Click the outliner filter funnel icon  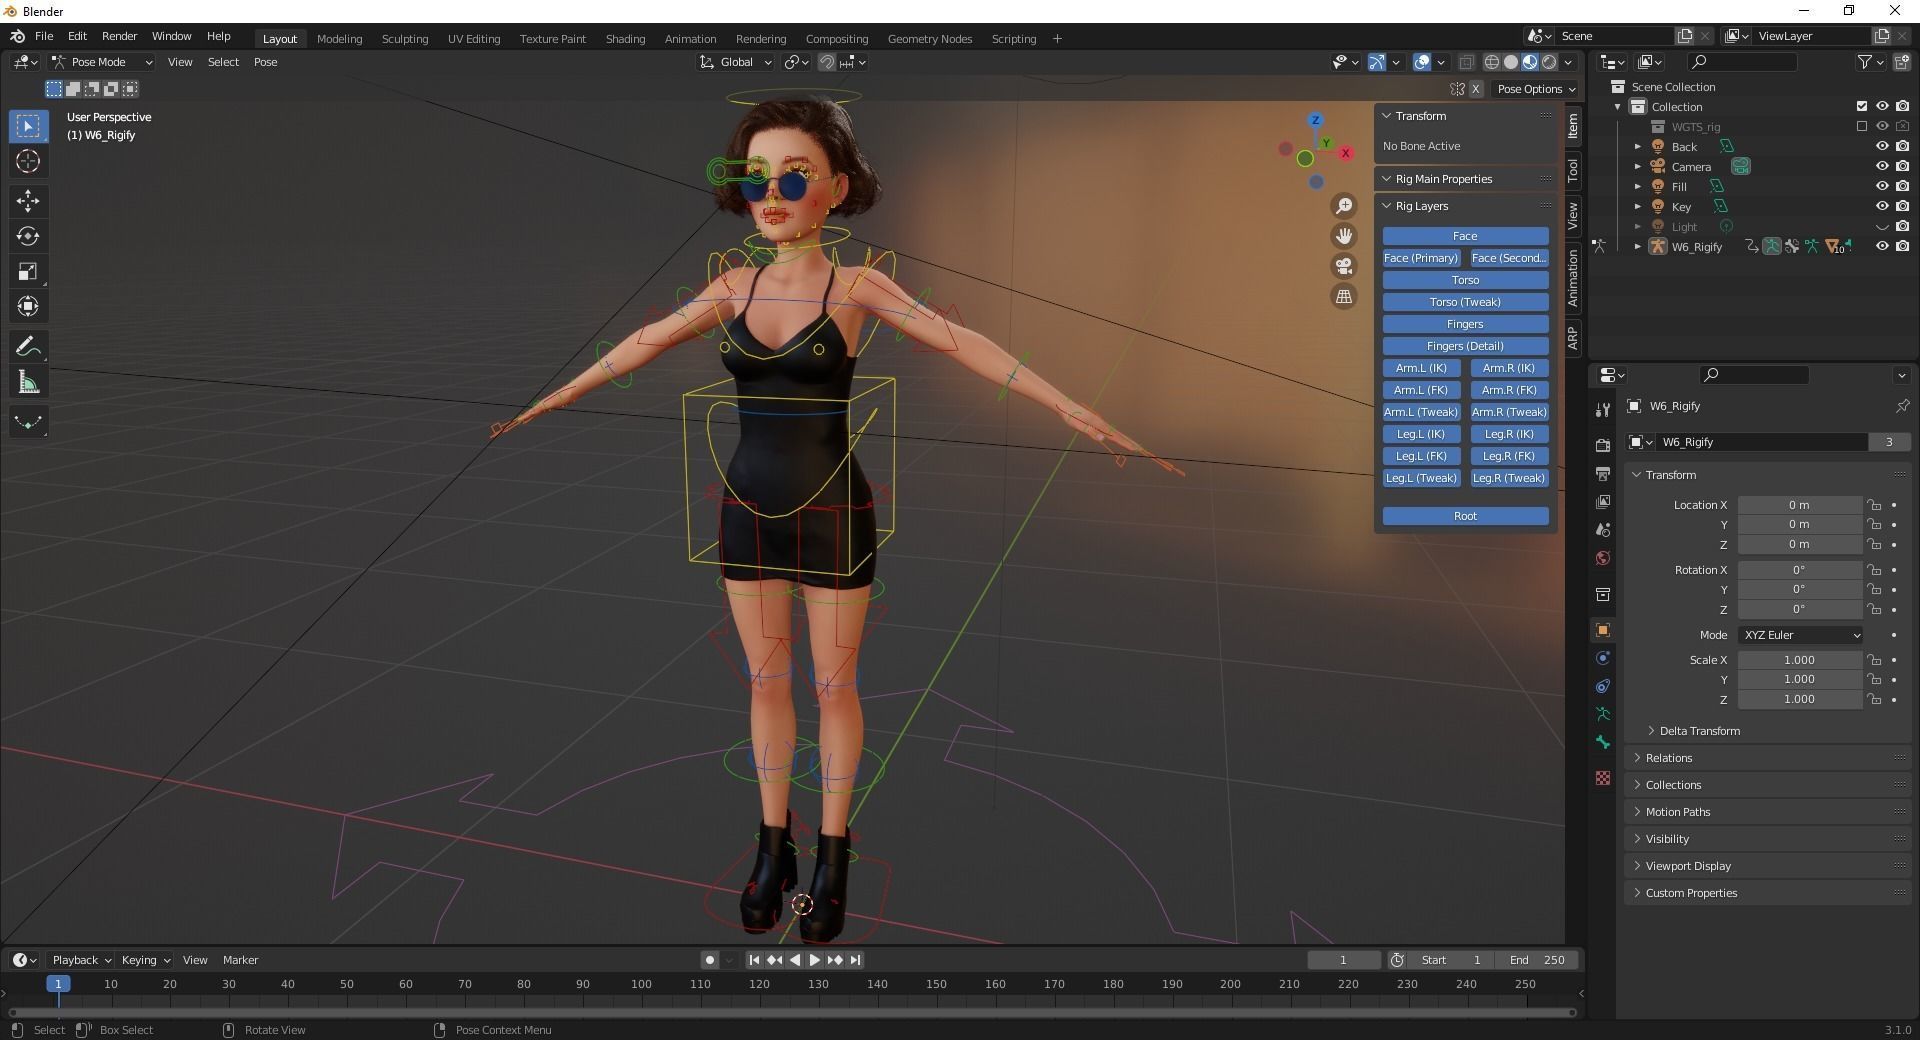coord(1865,62)
